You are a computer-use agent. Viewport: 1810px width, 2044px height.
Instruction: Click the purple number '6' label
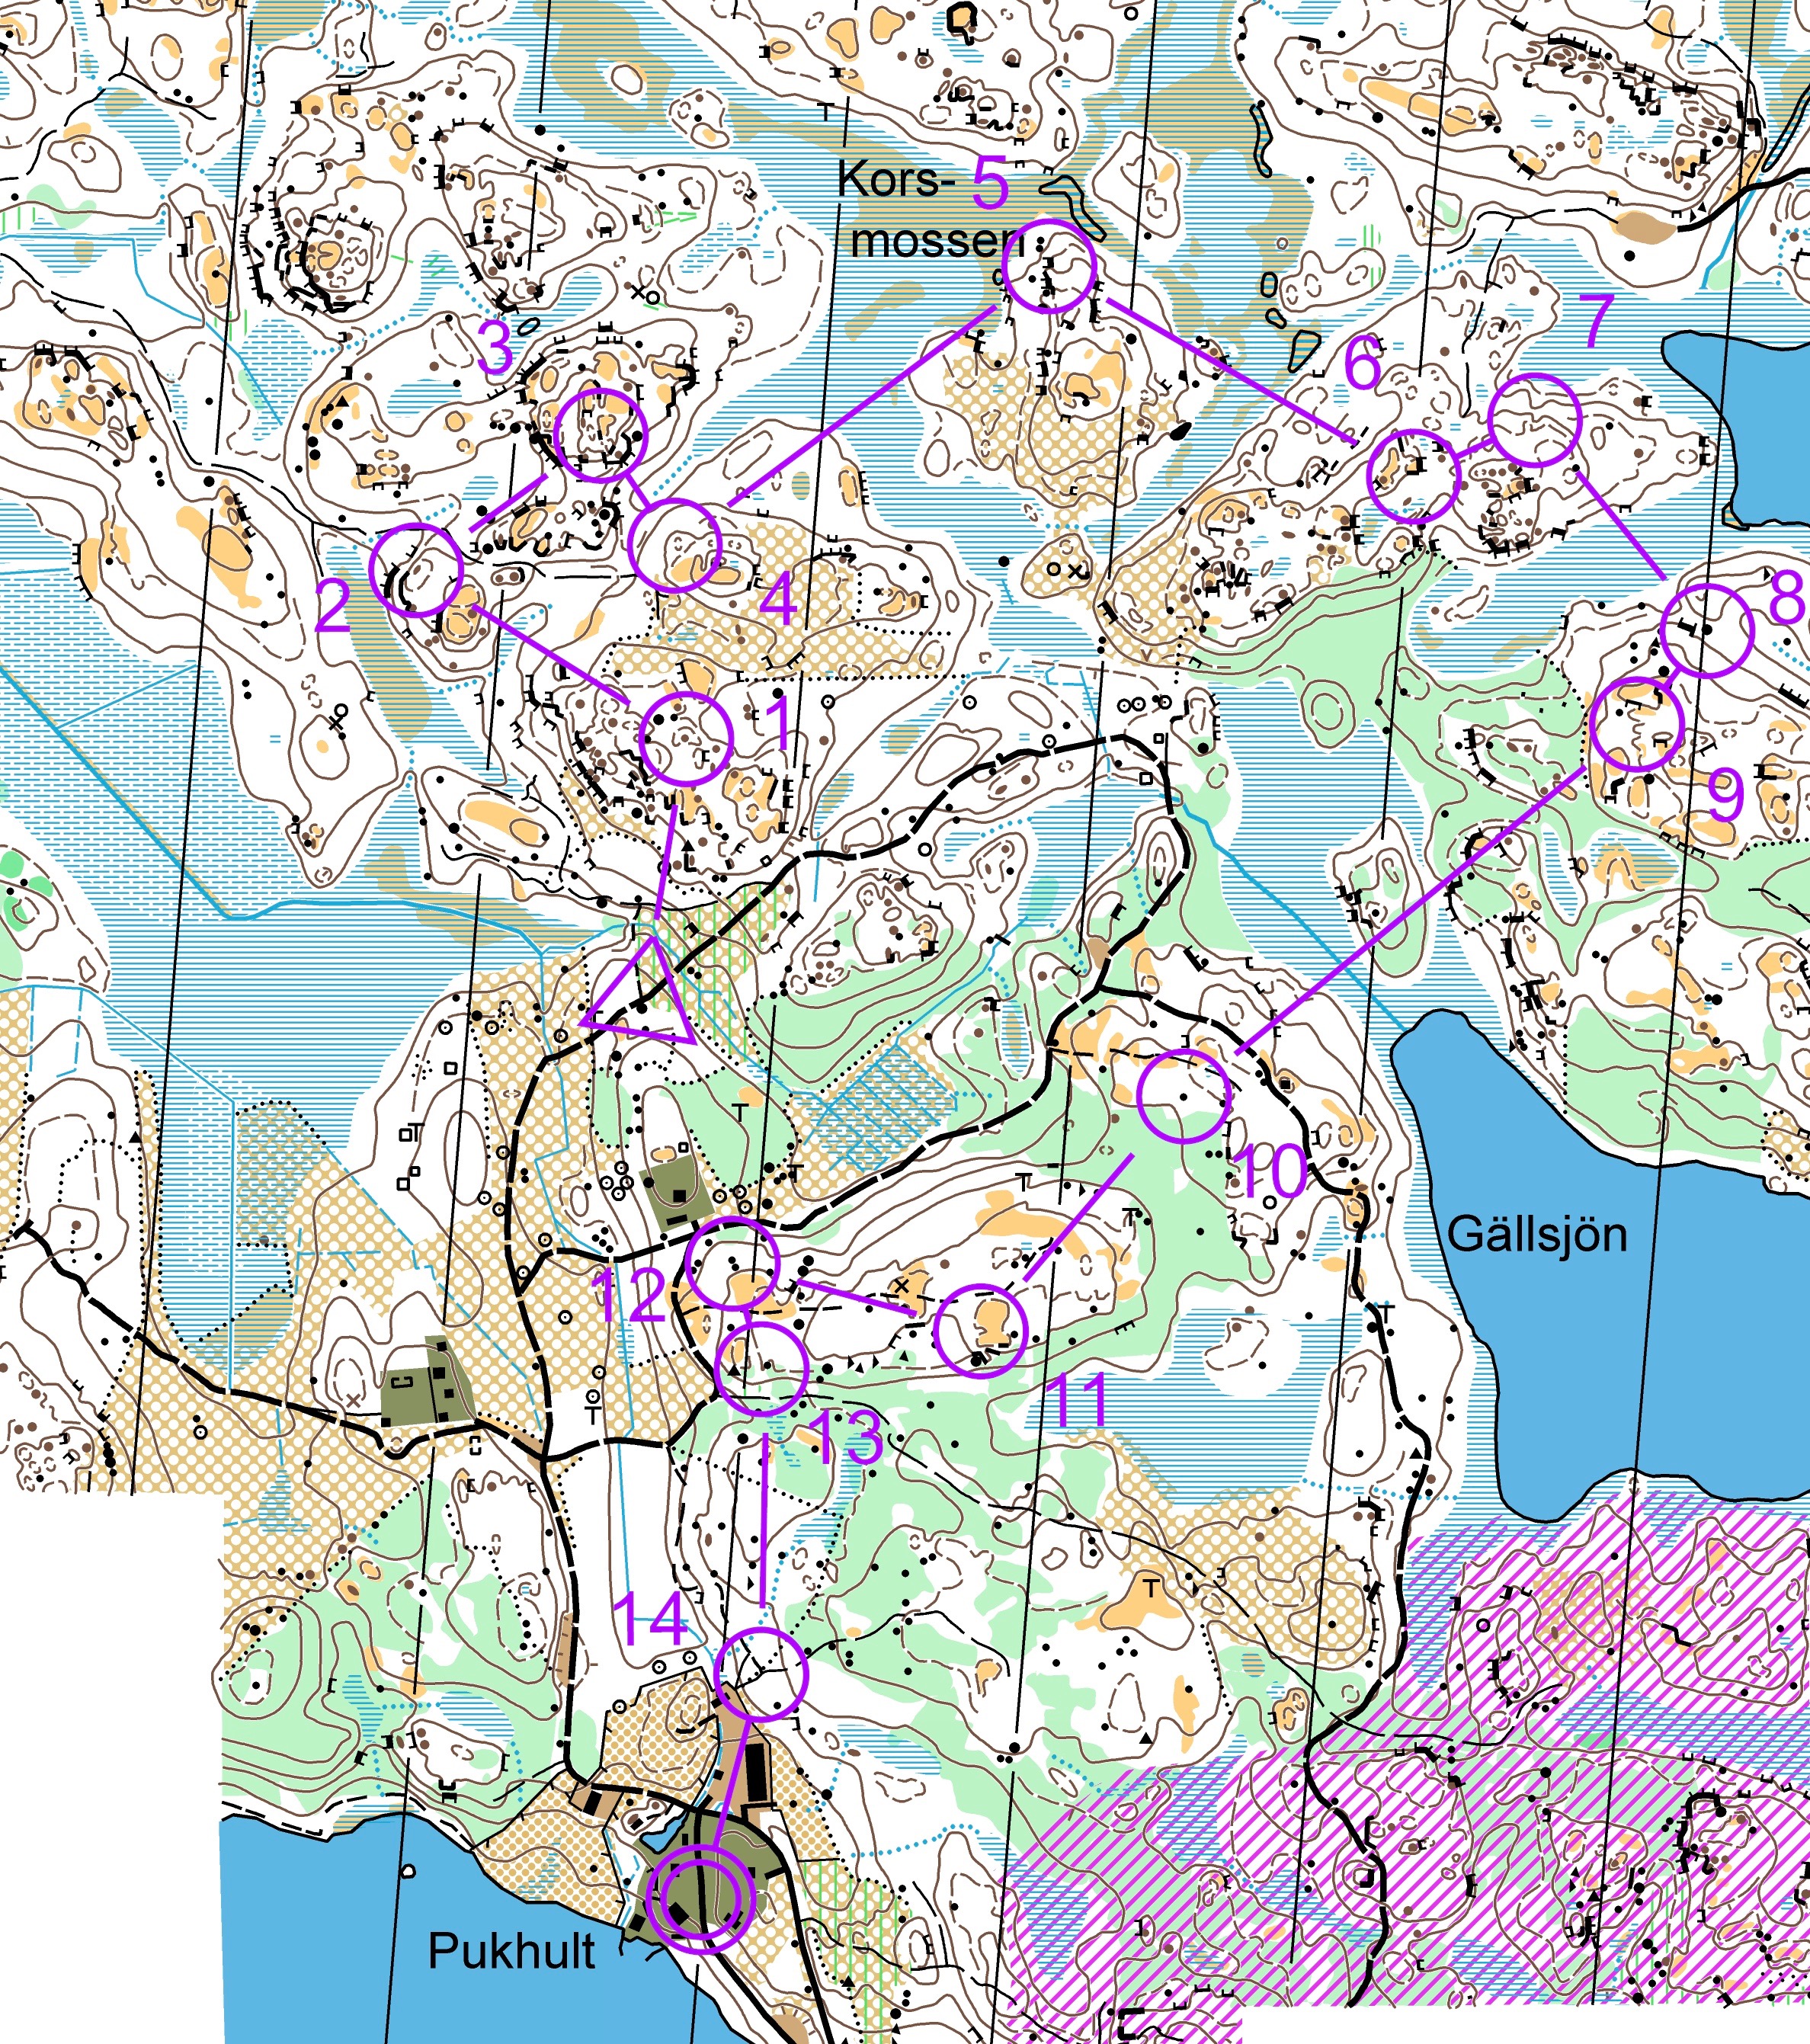(1363, 362)
